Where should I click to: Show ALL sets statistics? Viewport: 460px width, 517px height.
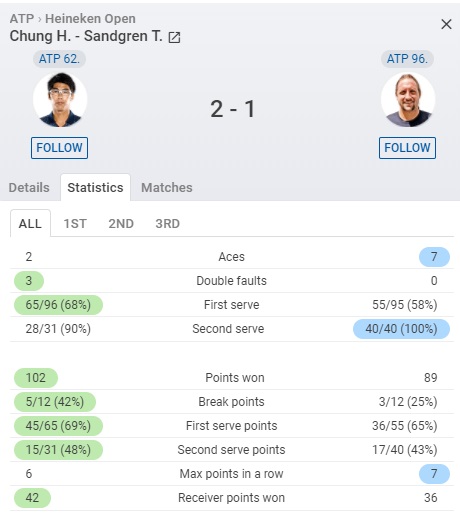[30, 223]
